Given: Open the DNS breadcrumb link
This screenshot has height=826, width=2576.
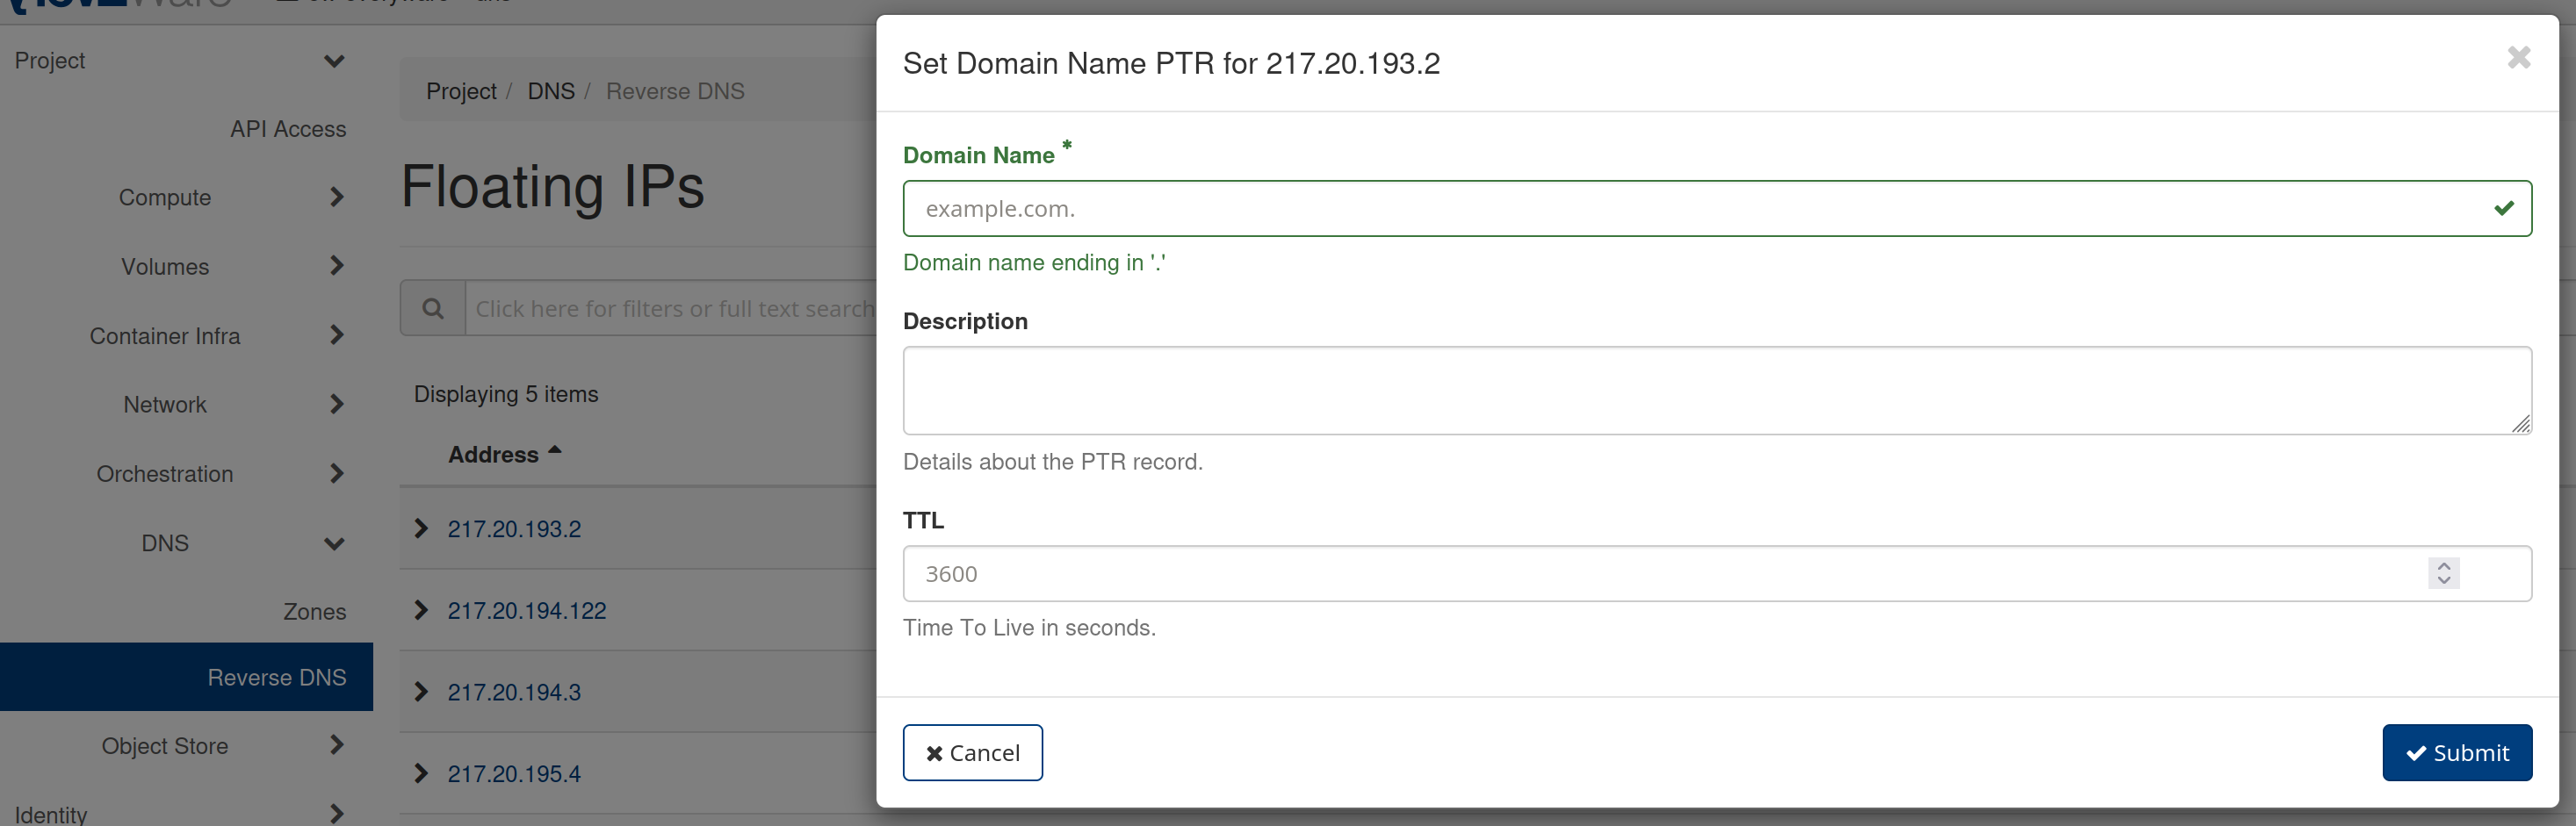Looking at the screenshot, I should [551, 91].
